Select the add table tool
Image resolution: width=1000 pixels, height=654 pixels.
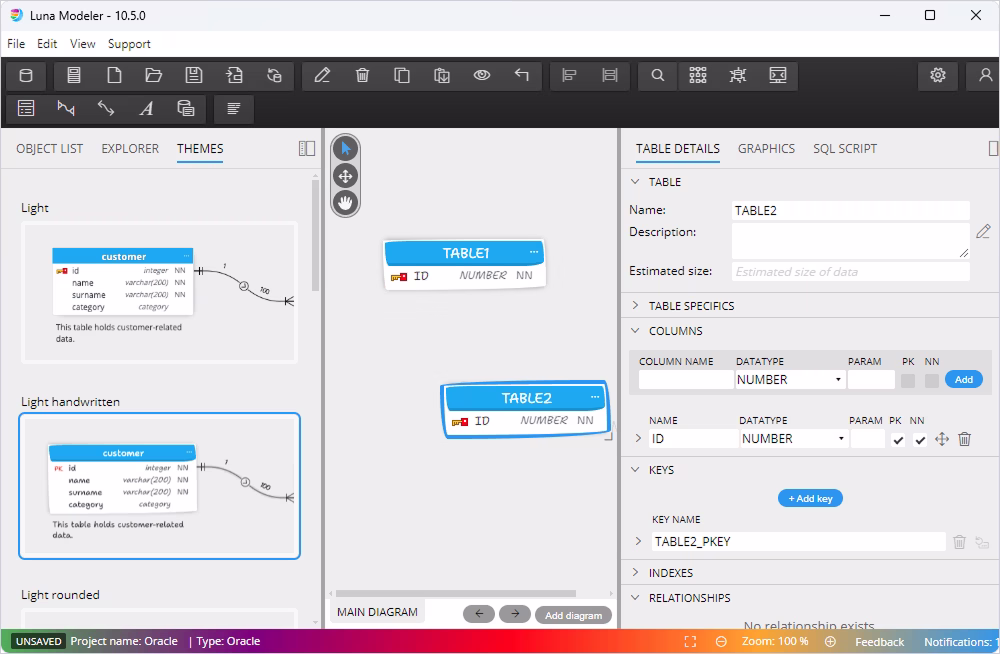pos(26,108)
